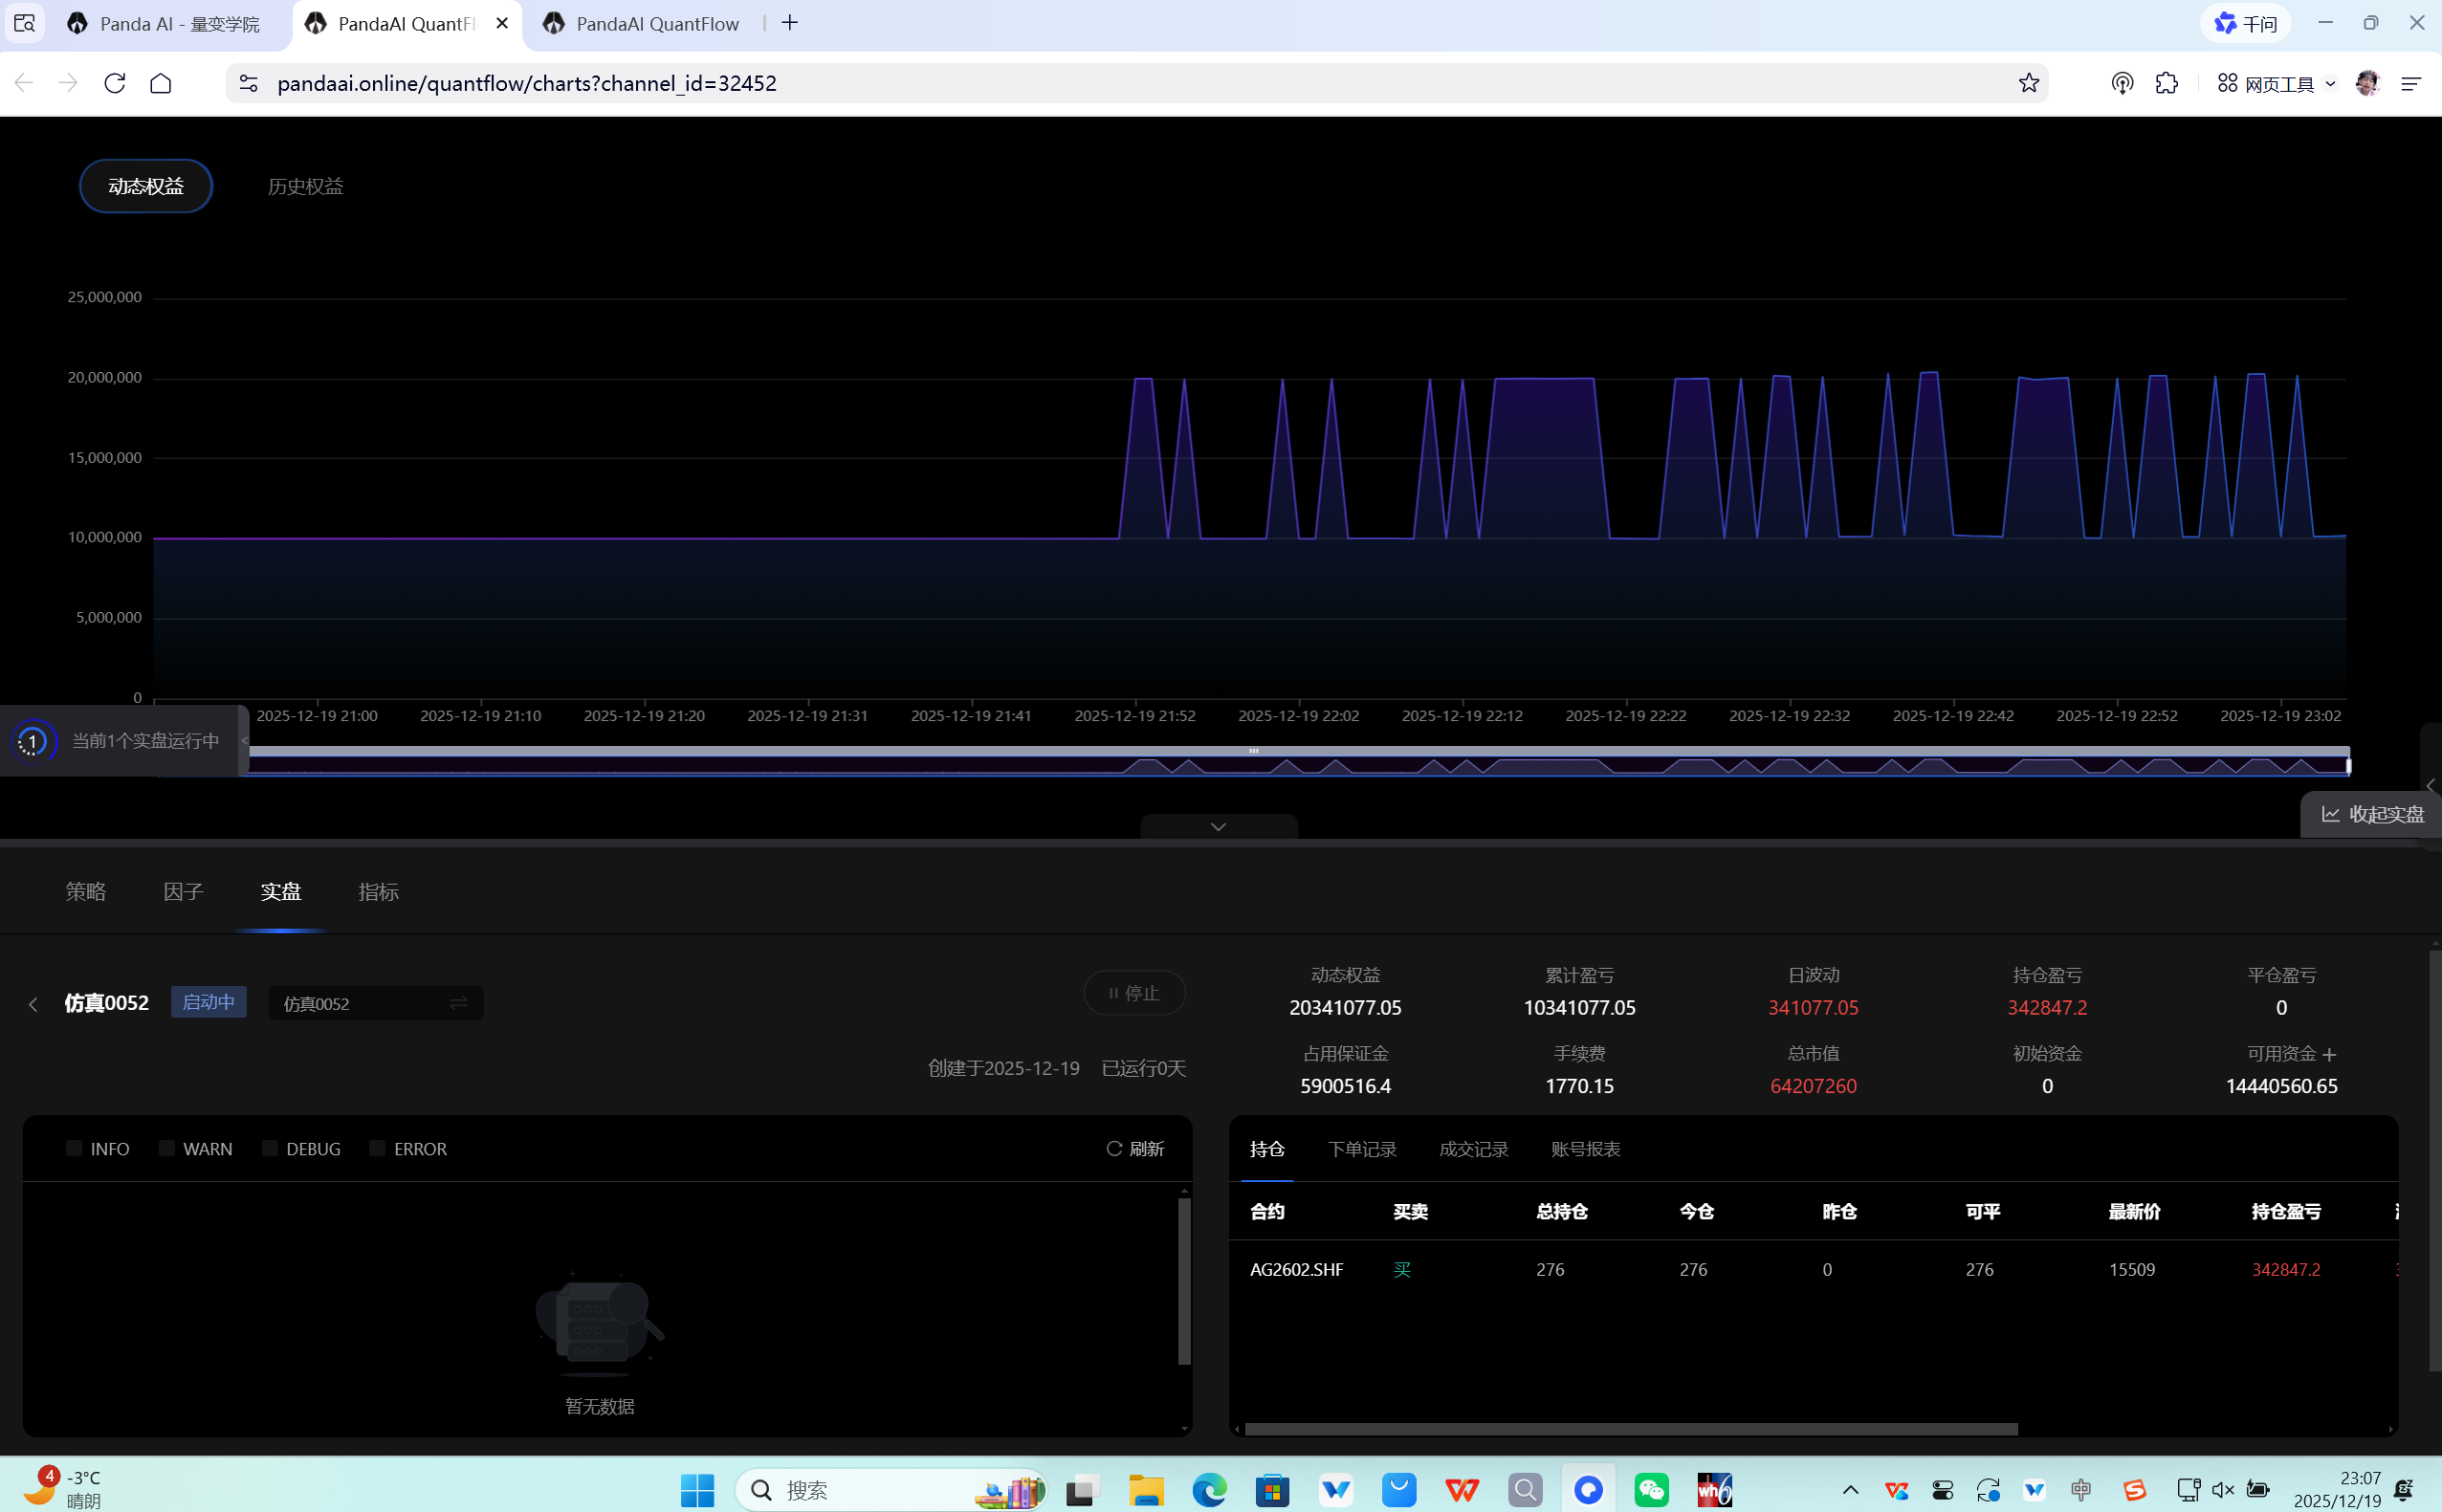Select the 动态权益 chart view
The image size is (2442, 1512).
coord(146,186)
